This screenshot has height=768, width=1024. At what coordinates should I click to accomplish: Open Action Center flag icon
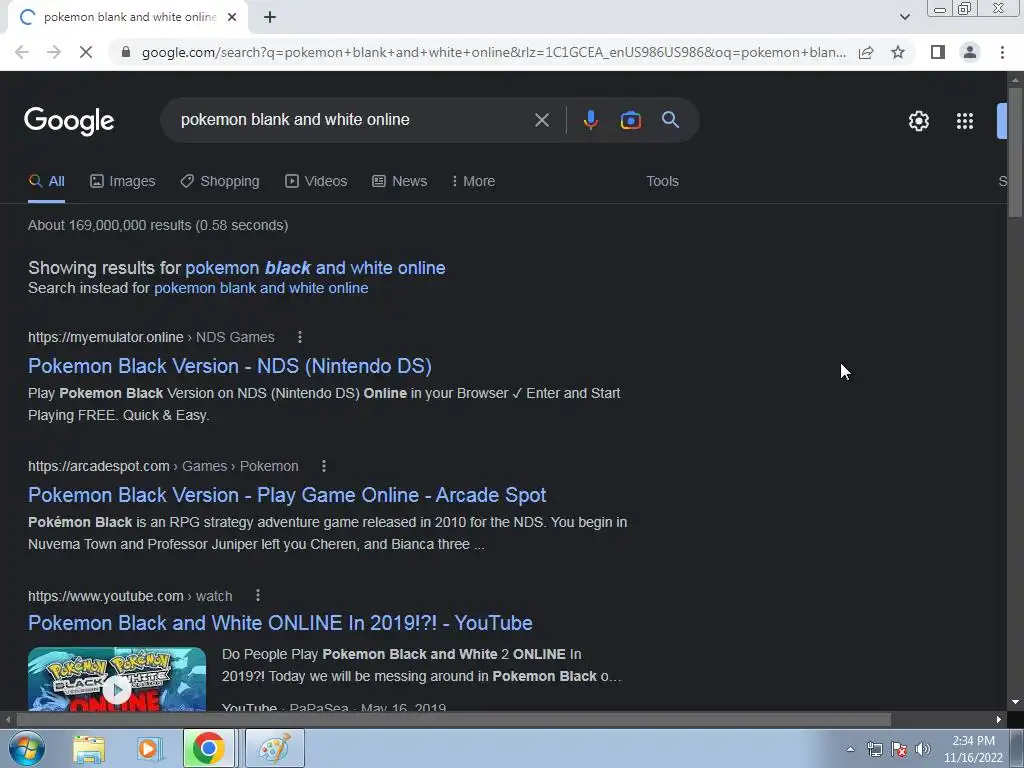click(x=899, y=749)
